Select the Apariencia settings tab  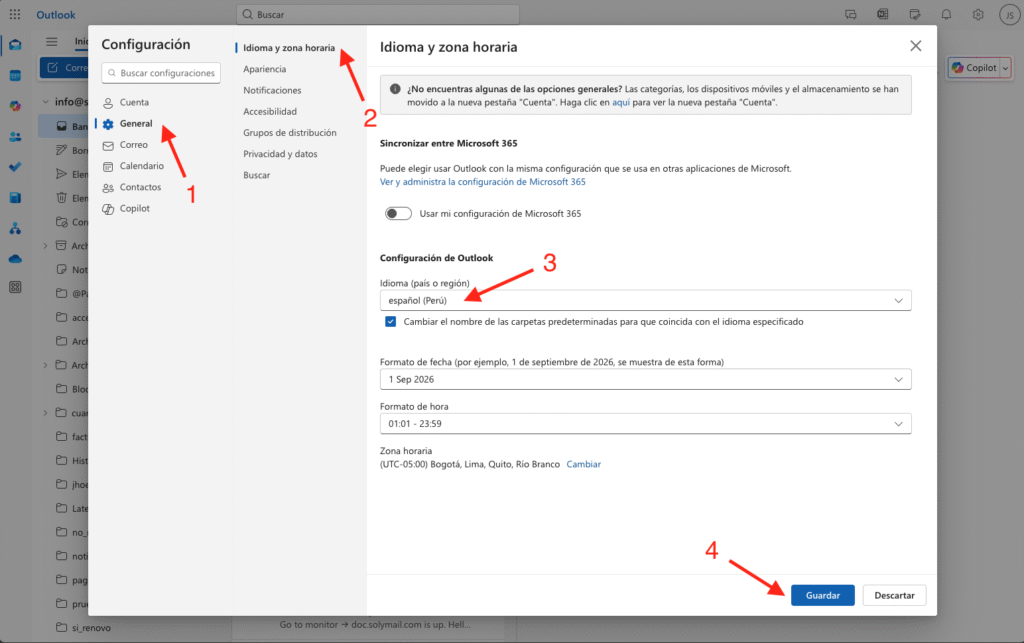click(264, 69)
